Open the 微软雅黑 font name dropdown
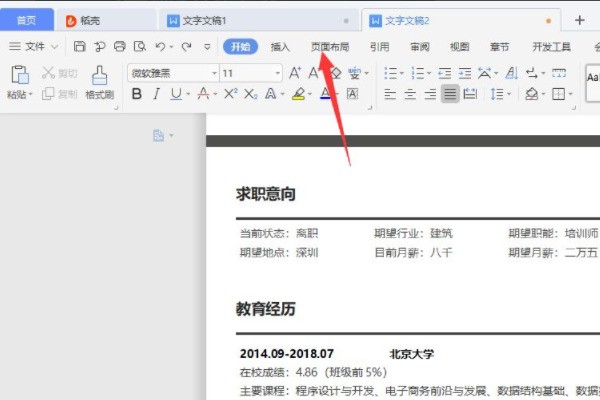Image resolution: width=600 pixels, height=400 pixels. [x=214, y=73]
